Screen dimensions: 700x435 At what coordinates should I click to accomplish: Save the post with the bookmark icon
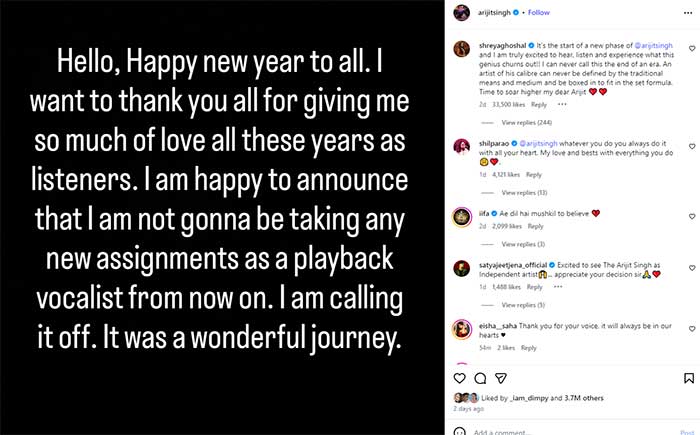(688, 378)
